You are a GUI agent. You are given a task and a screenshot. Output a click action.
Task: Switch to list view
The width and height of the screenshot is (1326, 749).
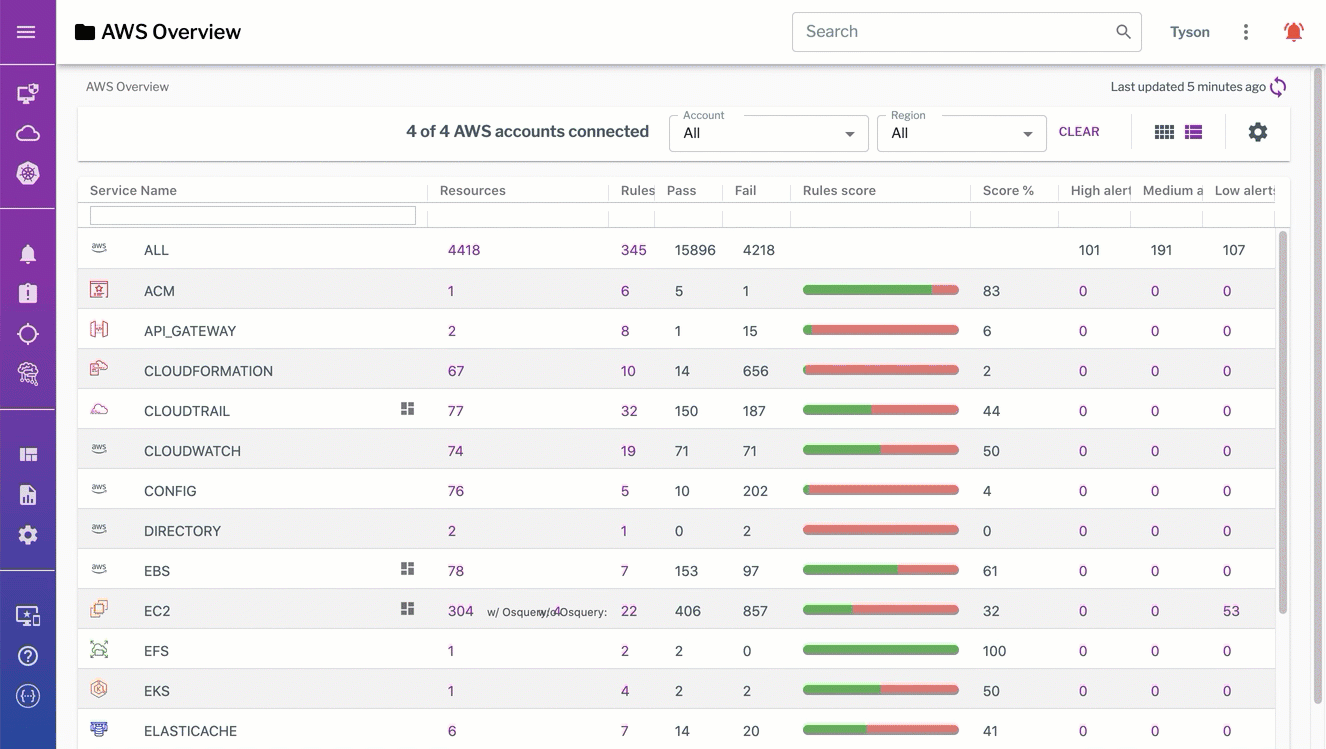[x=1194, y=132]
